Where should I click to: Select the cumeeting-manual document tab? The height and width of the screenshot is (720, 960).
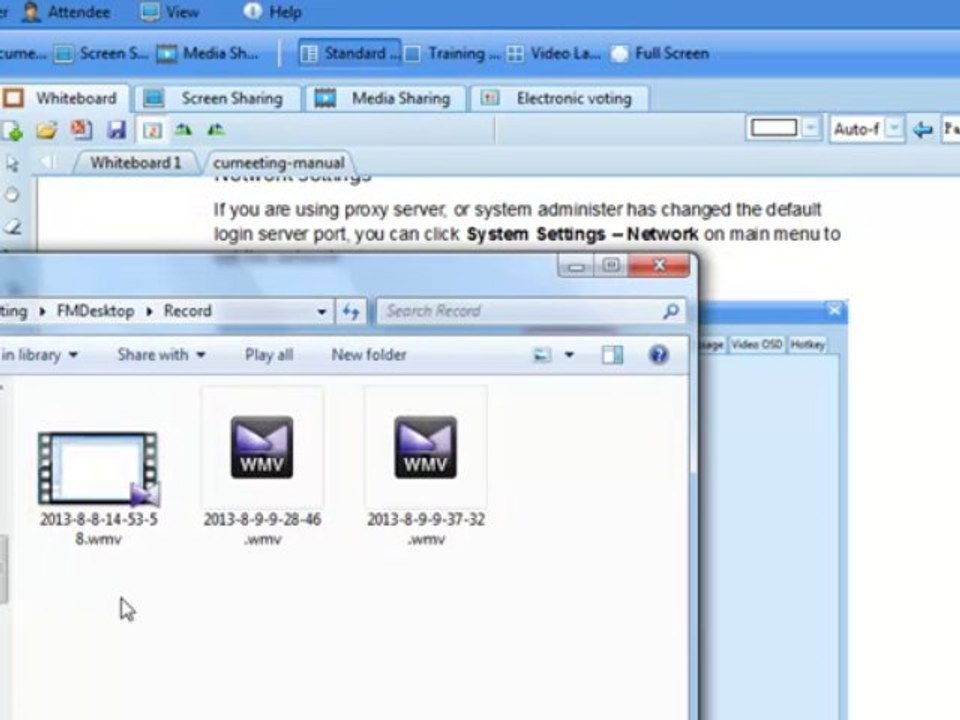[279, 163]
